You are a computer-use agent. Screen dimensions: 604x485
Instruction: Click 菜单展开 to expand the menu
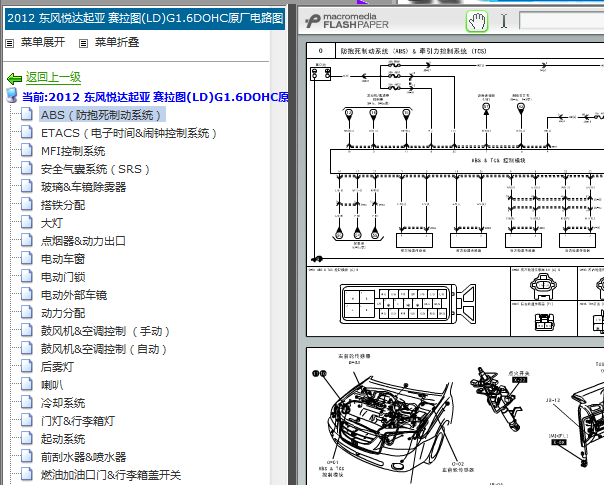point(43,42)
